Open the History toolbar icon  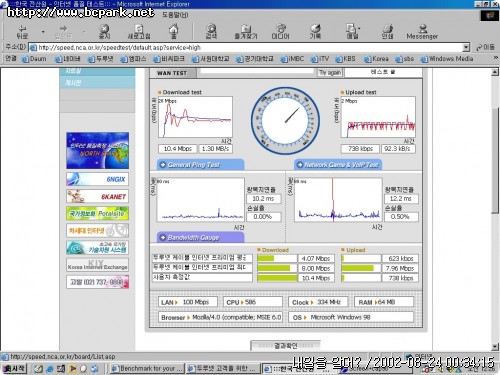pyautogui.click(x=315, y=32)
